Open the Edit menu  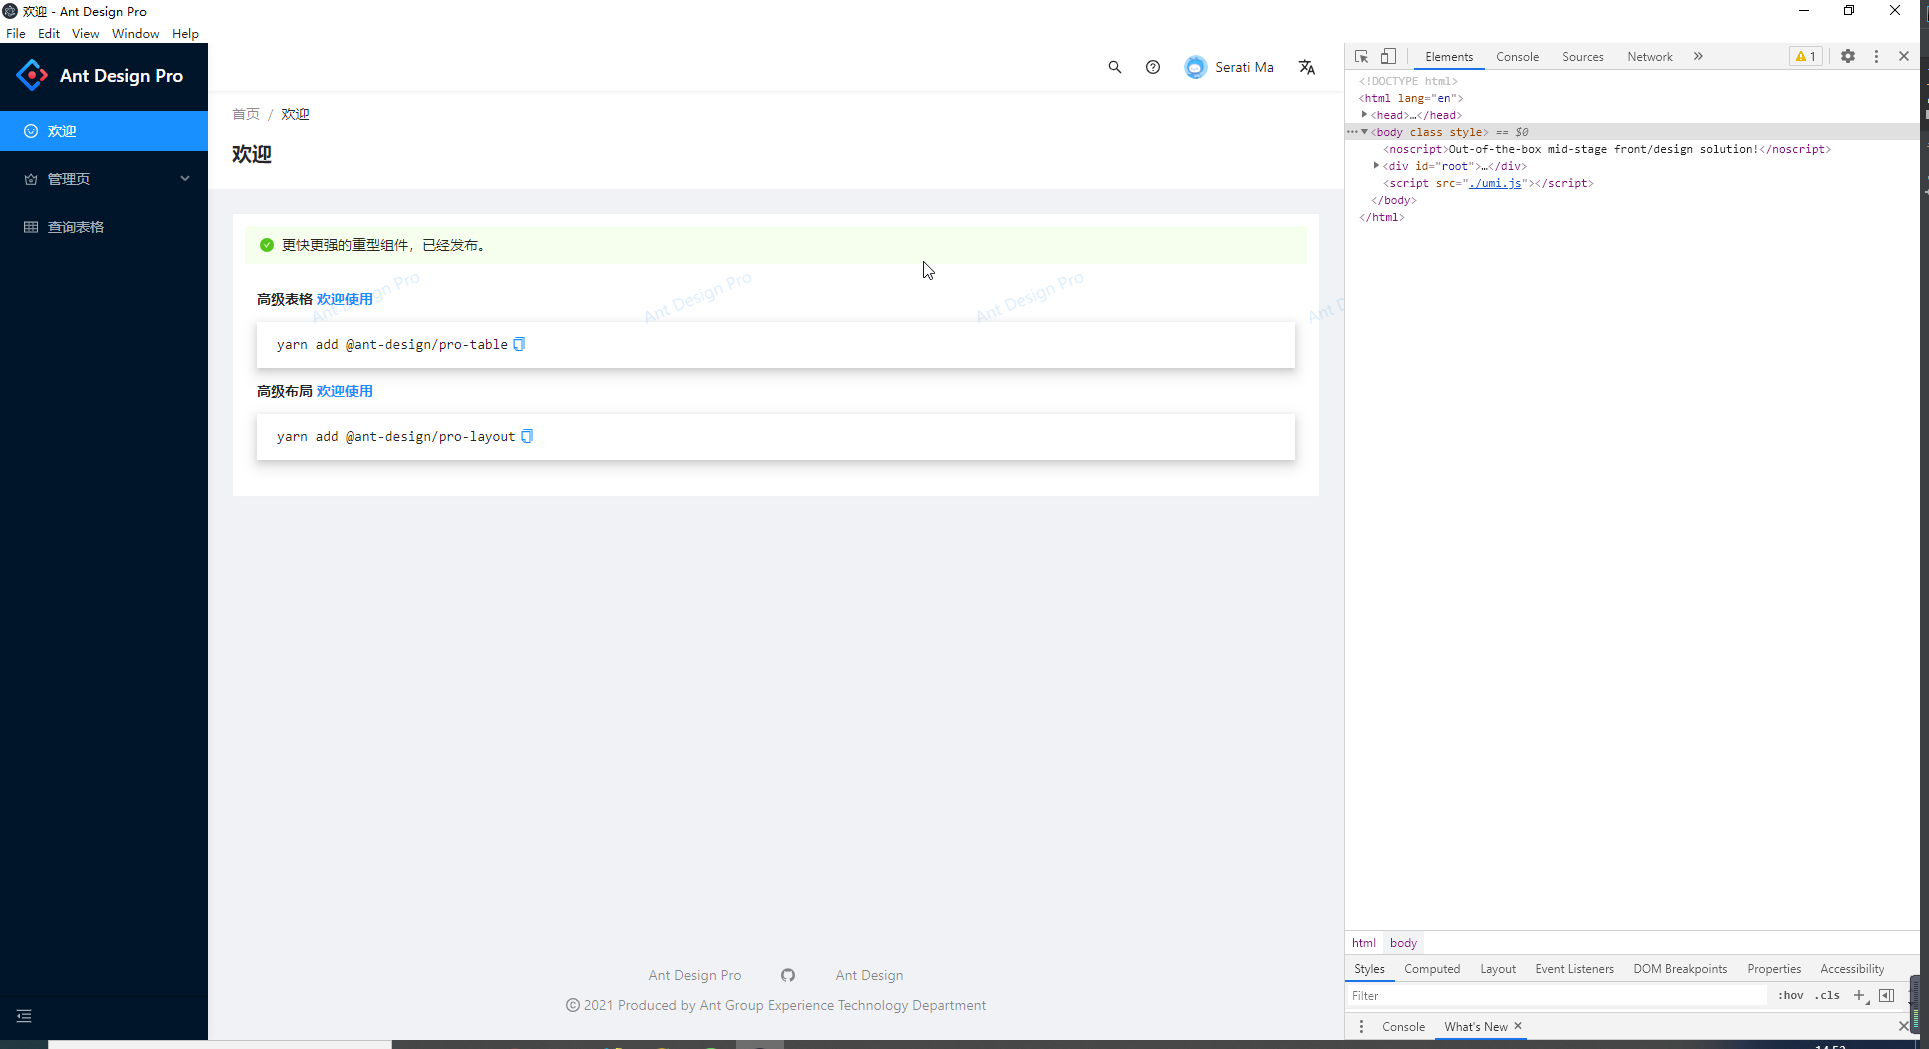click(x=49, y=34)
